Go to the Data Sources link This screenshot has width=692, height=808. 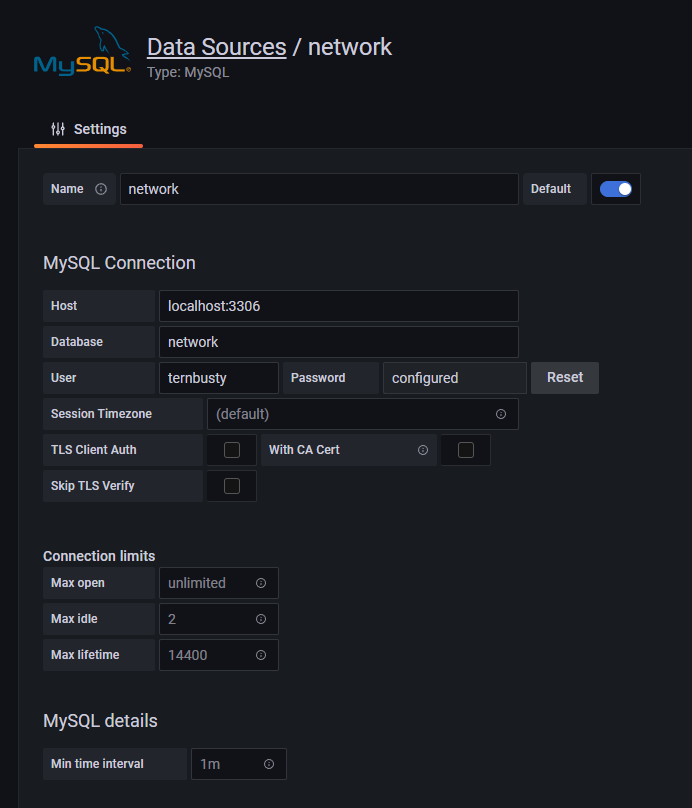click(216, 47)
